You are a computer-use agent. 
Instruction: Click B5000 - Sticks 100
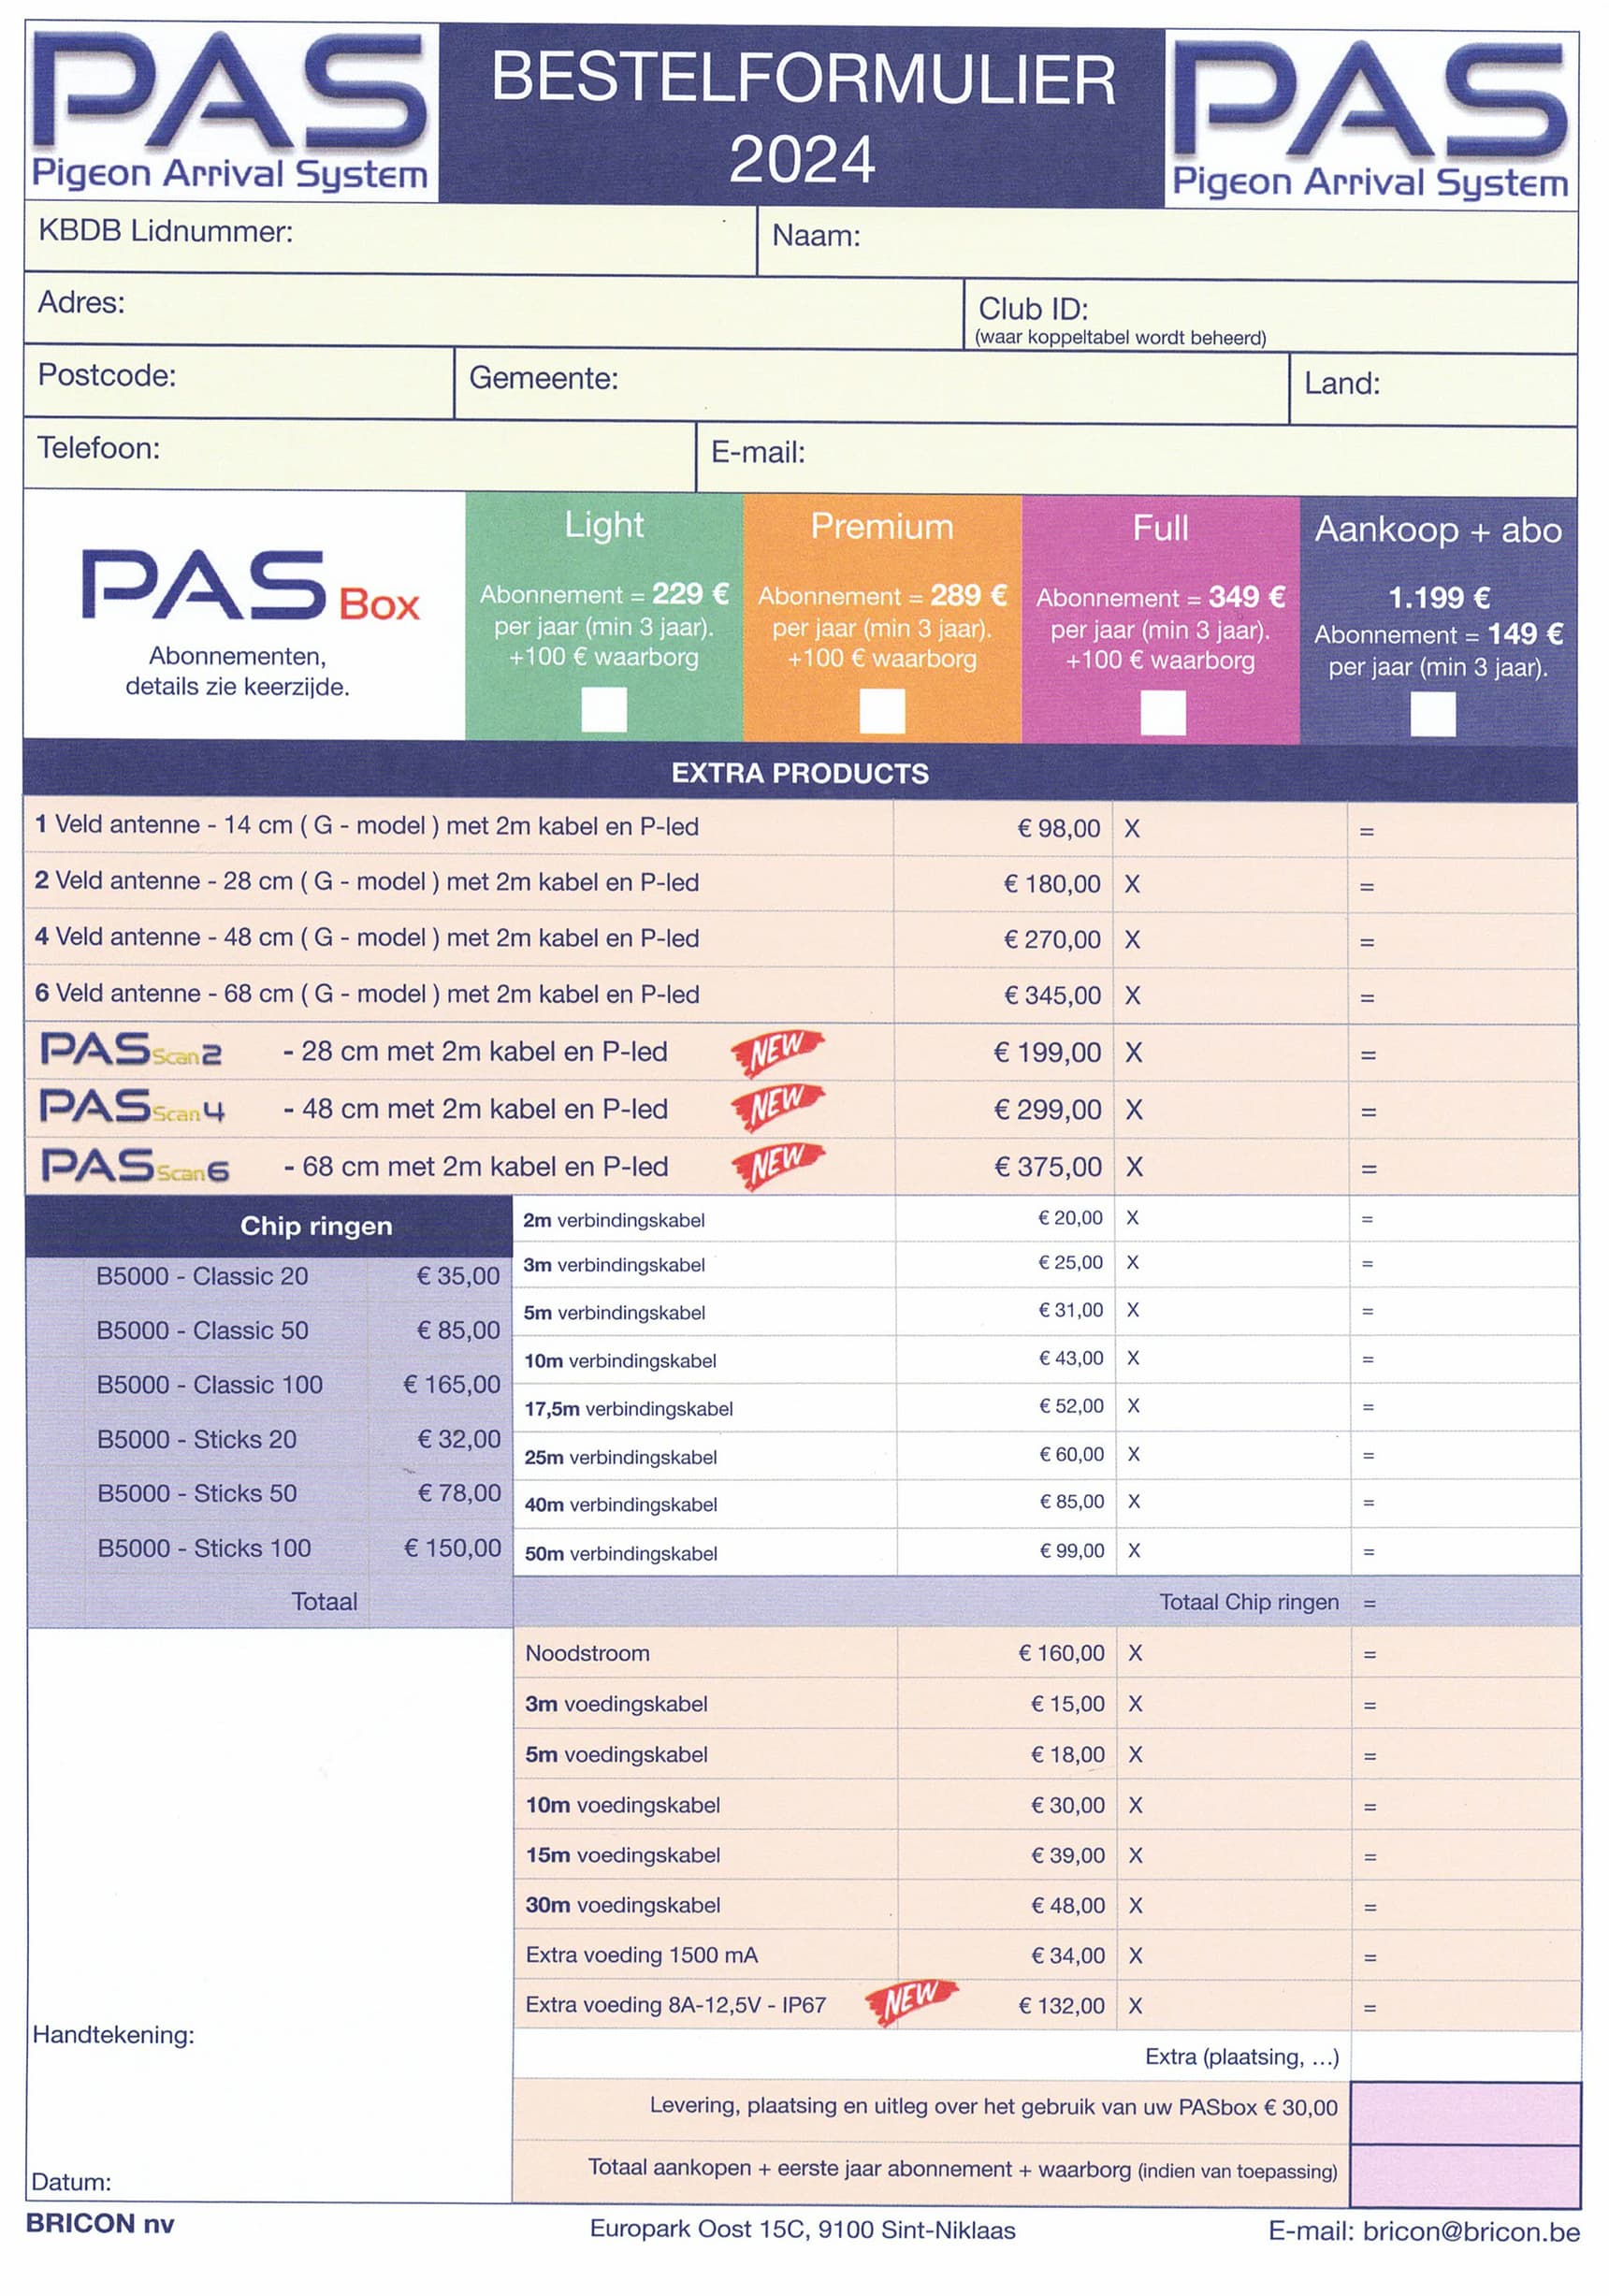(204, 1549)
